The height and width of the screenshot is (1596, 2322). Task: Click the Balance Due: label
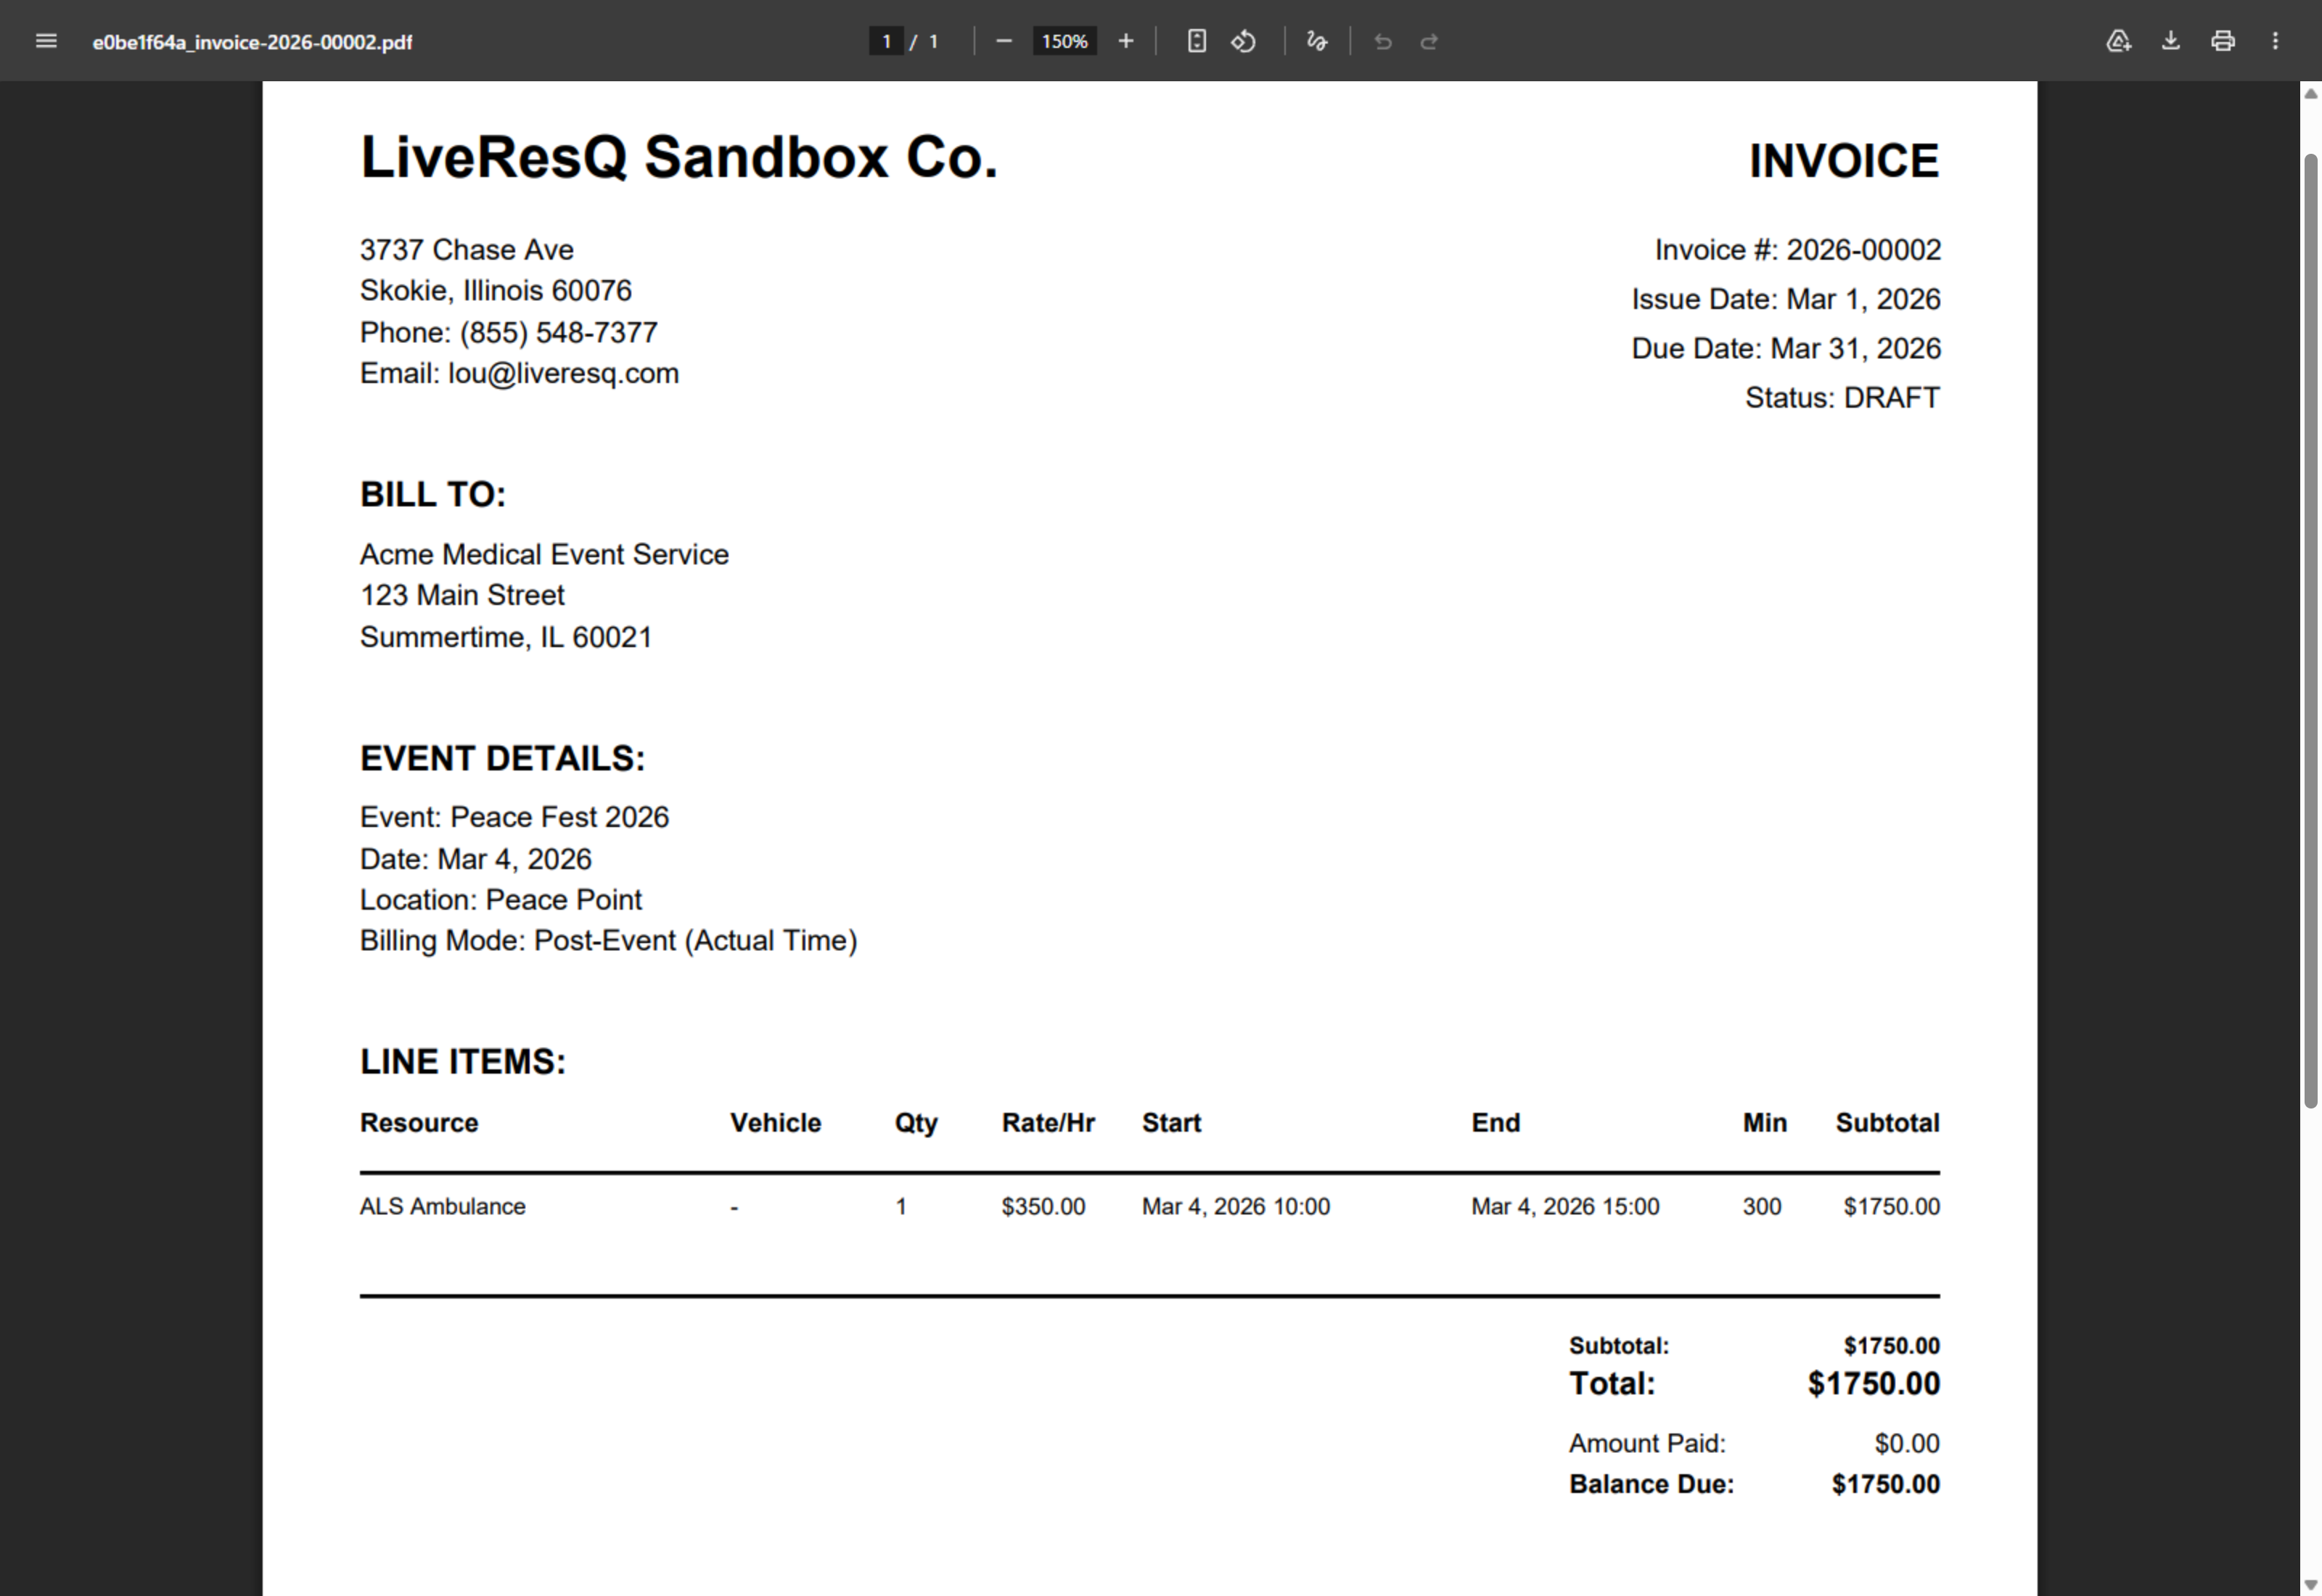(1651, 1485)
